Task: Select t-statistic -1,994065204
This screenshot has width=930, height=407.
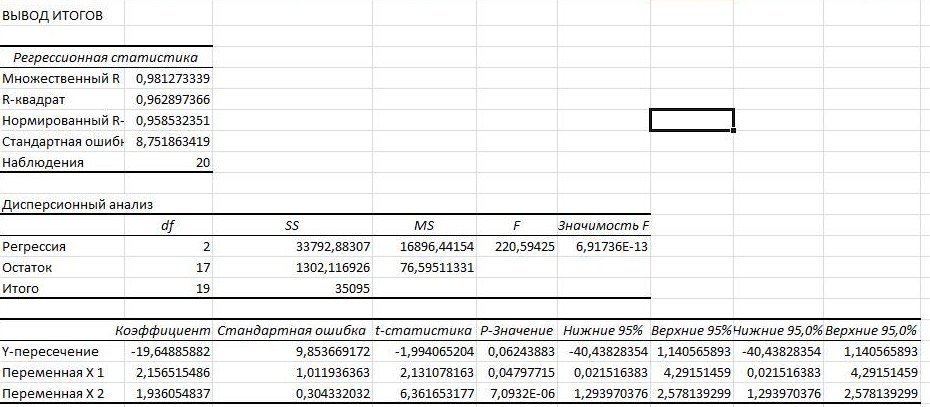Action: tap(424, 351)
